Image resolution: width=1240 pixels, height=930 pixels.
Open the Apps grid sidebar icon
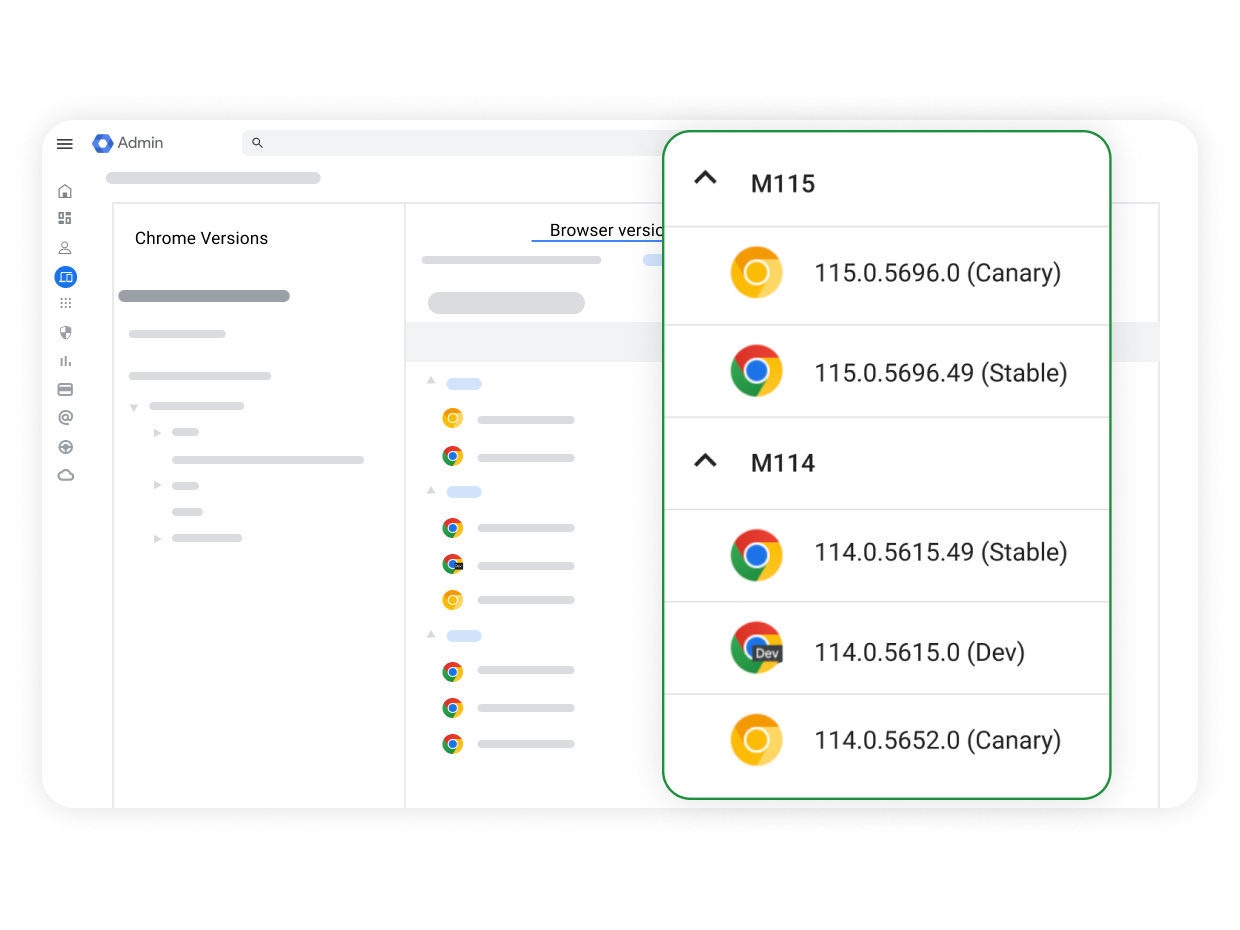pos(66,303)
